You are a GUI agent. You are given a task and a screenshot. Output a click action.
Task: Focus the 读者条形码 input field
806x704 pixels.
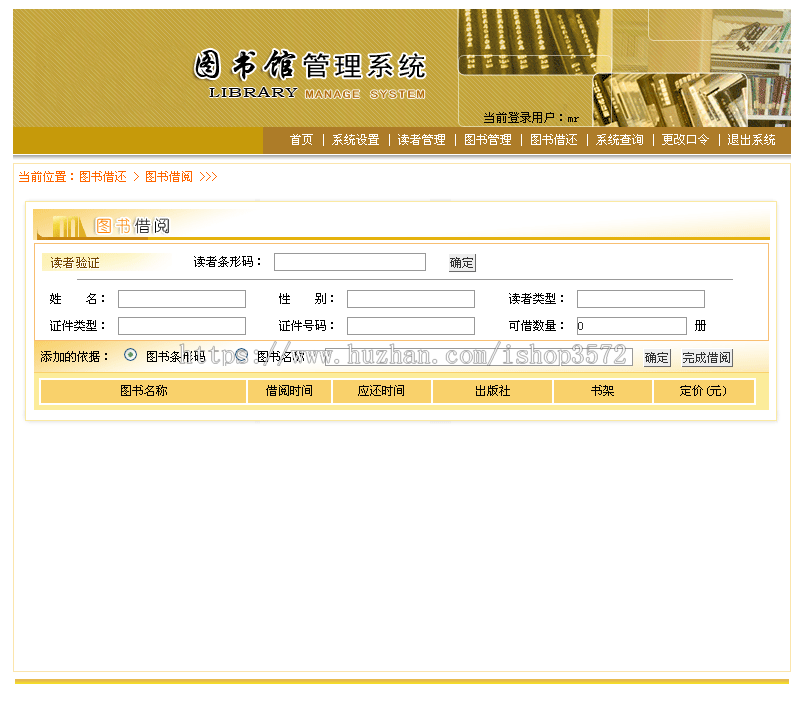[x=350, y=262]
